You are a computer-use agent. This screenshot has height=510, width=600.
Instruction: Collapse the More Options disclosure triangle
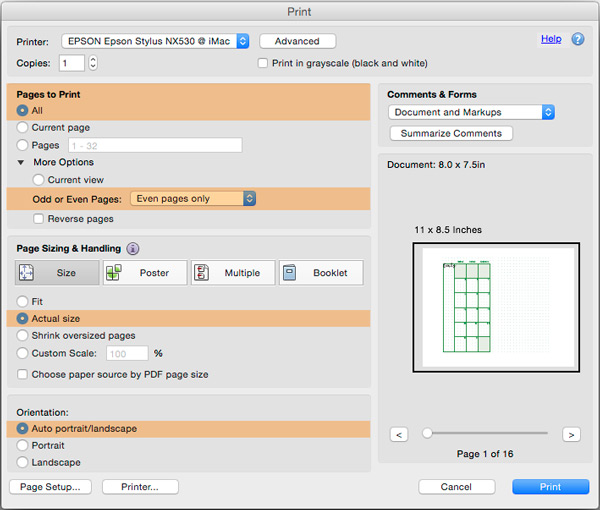pyautogui.click(x=21, y=163)
